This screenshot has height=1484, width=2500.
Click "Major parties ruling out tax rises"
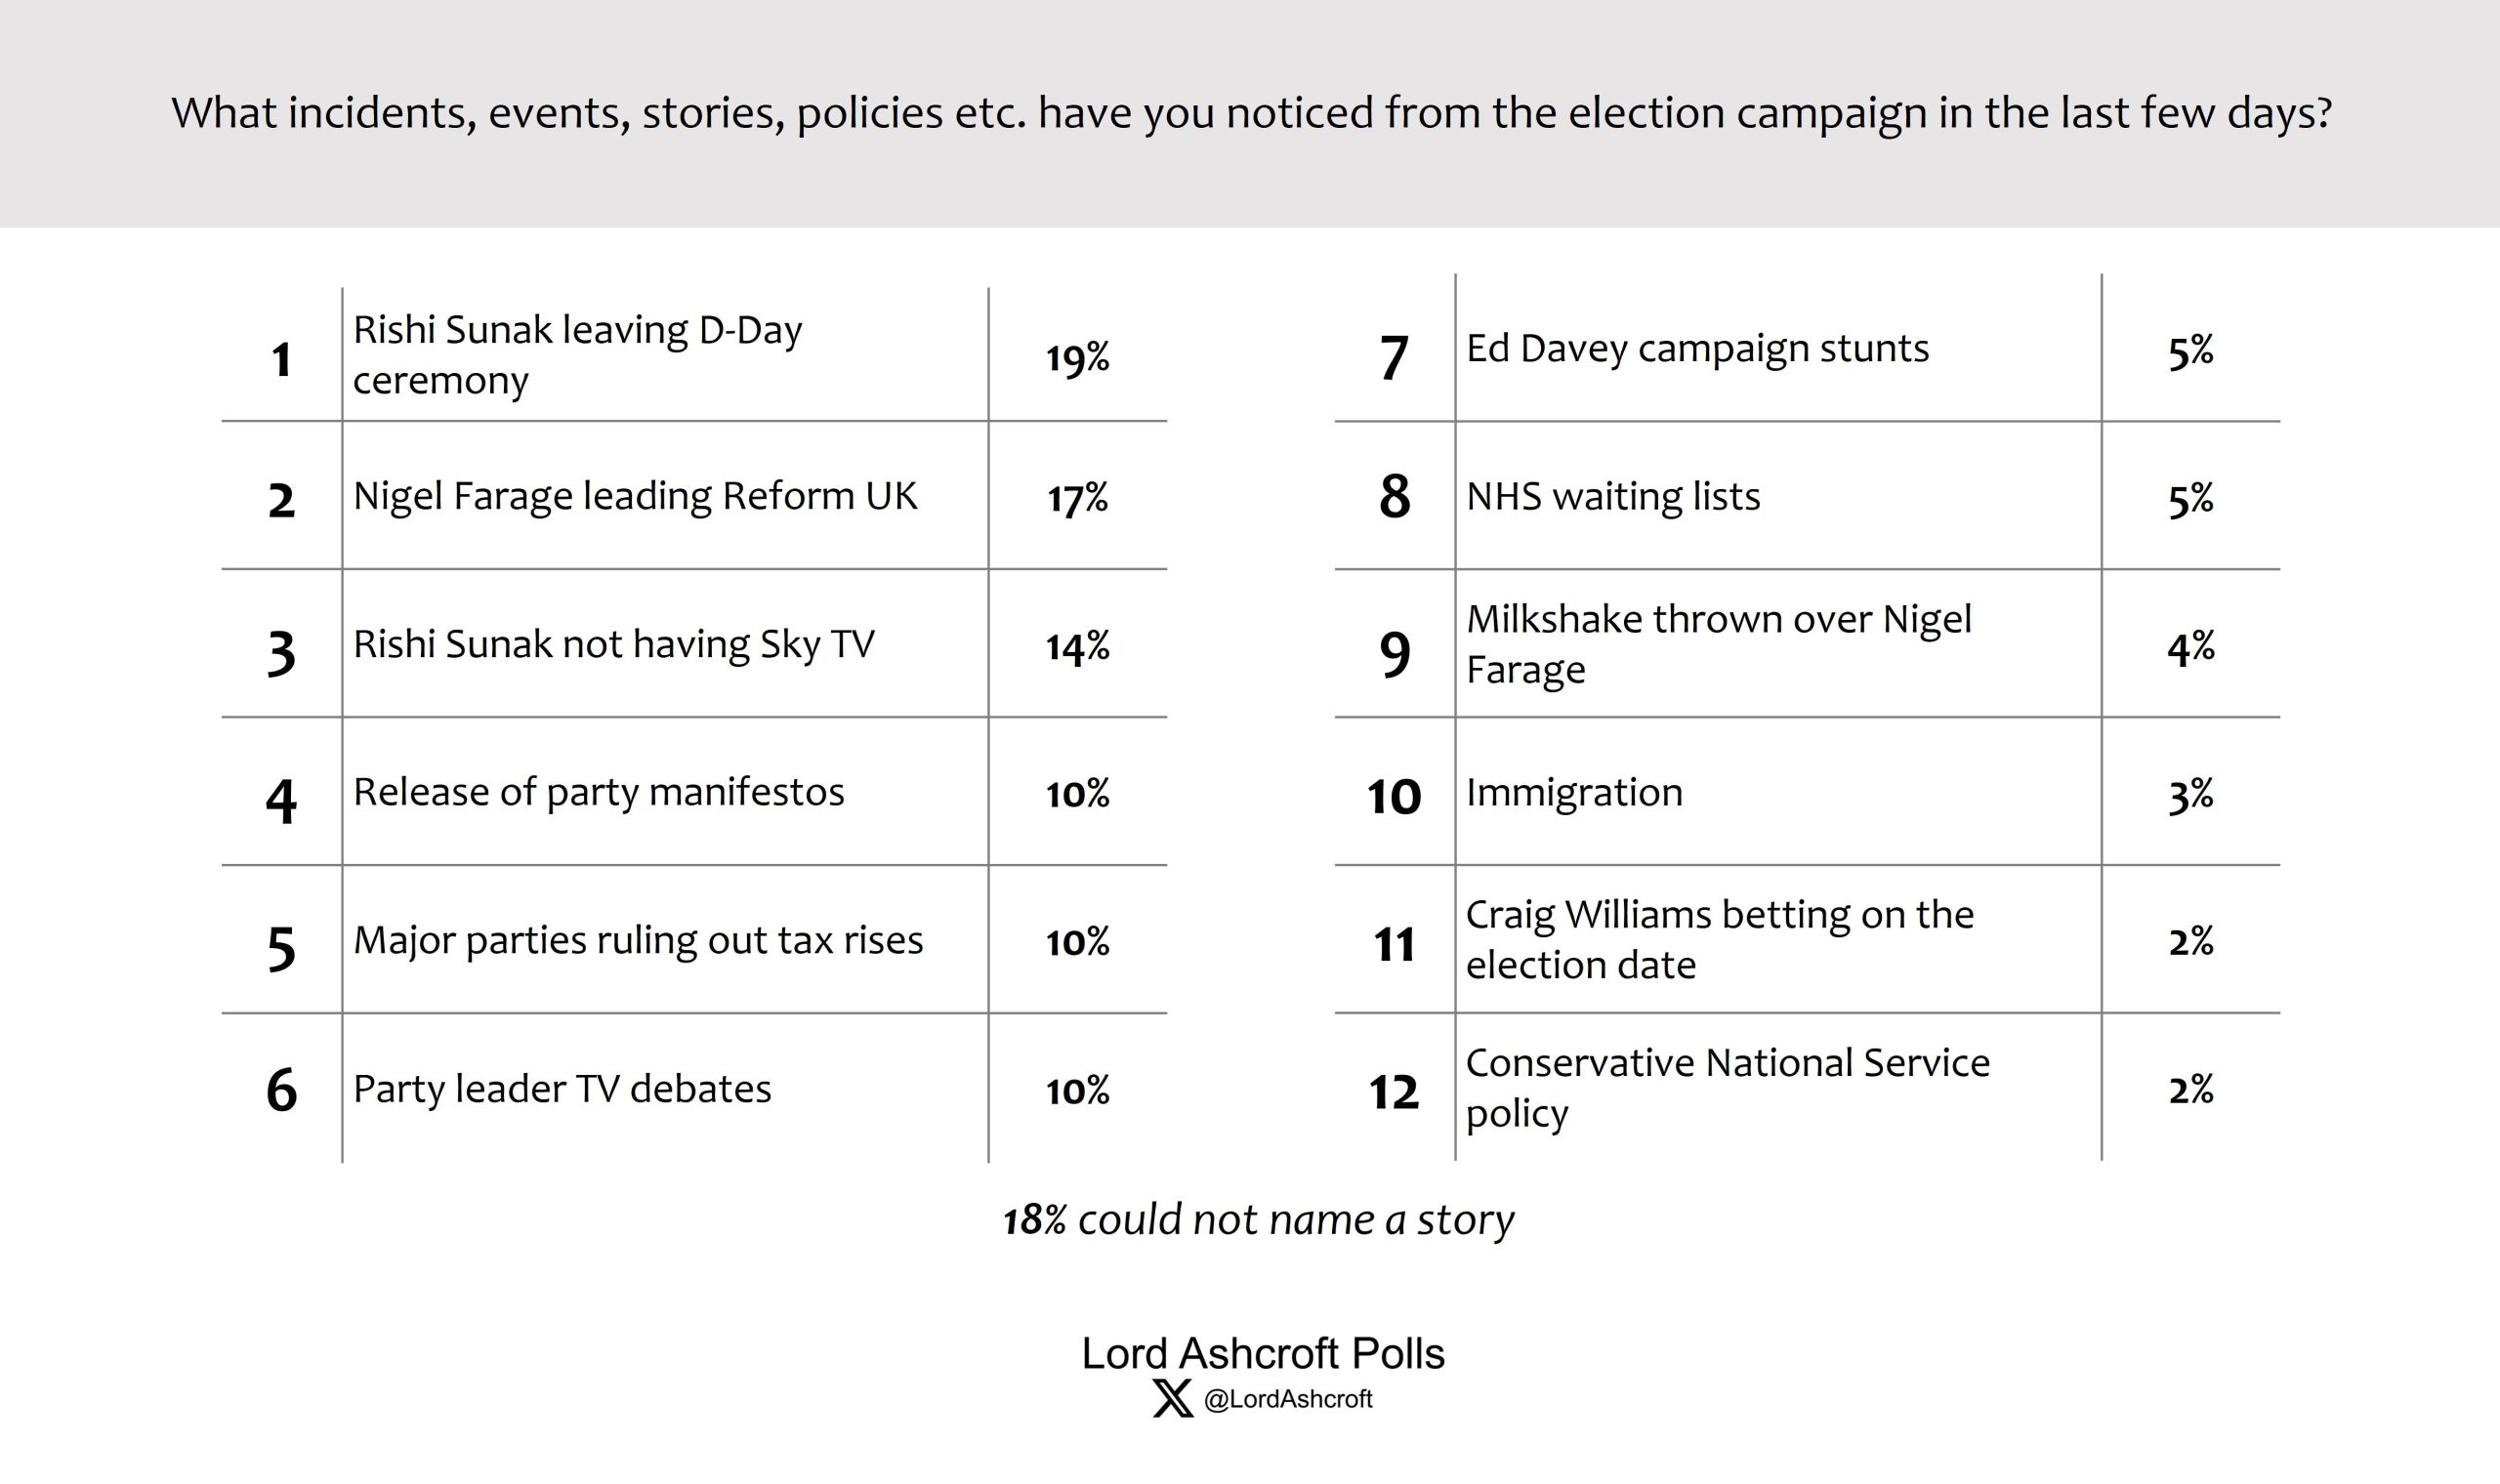638,940
